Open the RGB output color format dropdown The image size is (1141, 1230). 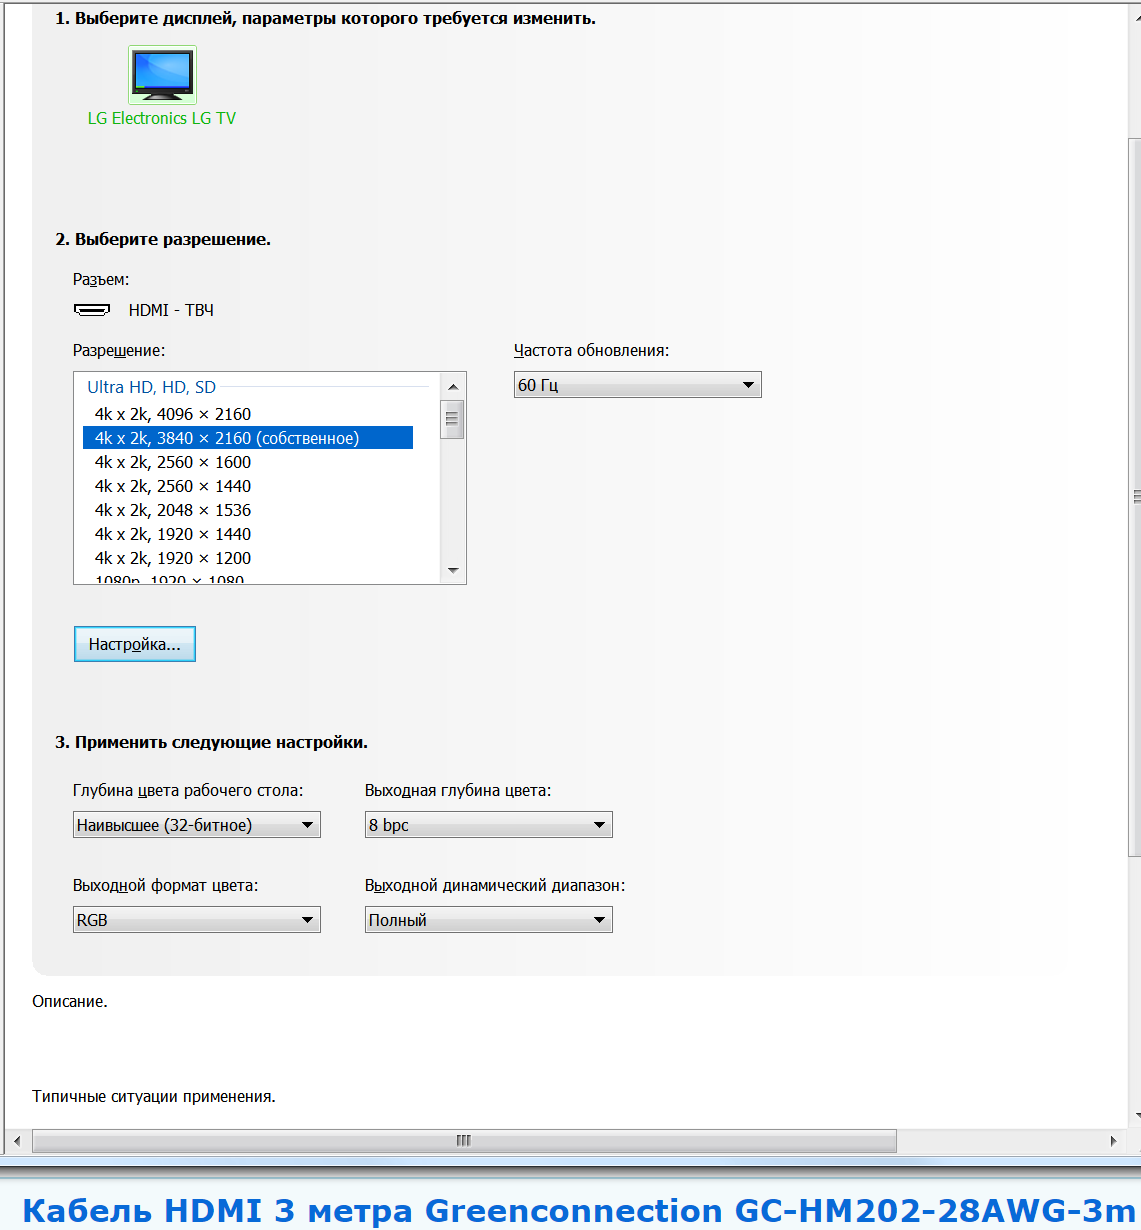196,920
